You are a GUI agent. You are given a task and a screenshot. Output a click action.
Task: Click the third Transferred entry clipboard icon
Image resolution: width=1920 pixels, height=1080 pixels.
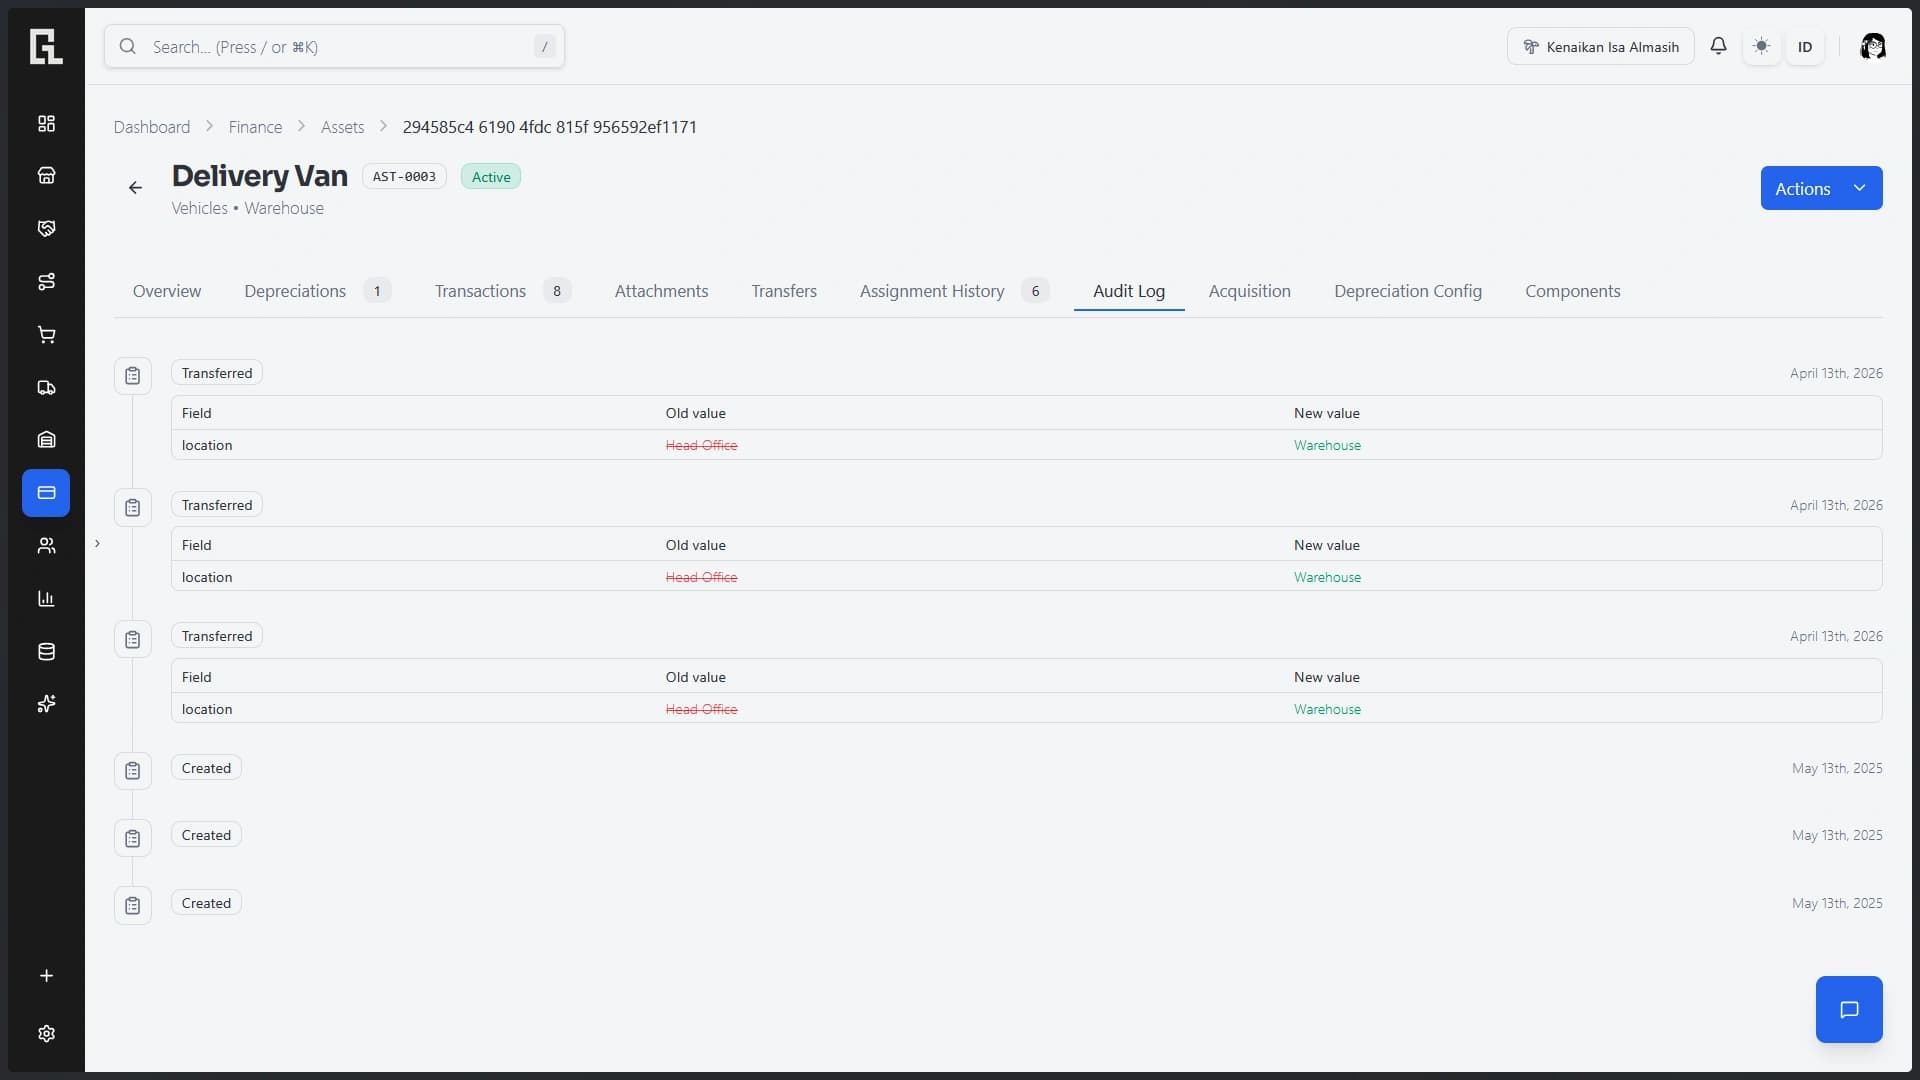(x=132, y=640)
